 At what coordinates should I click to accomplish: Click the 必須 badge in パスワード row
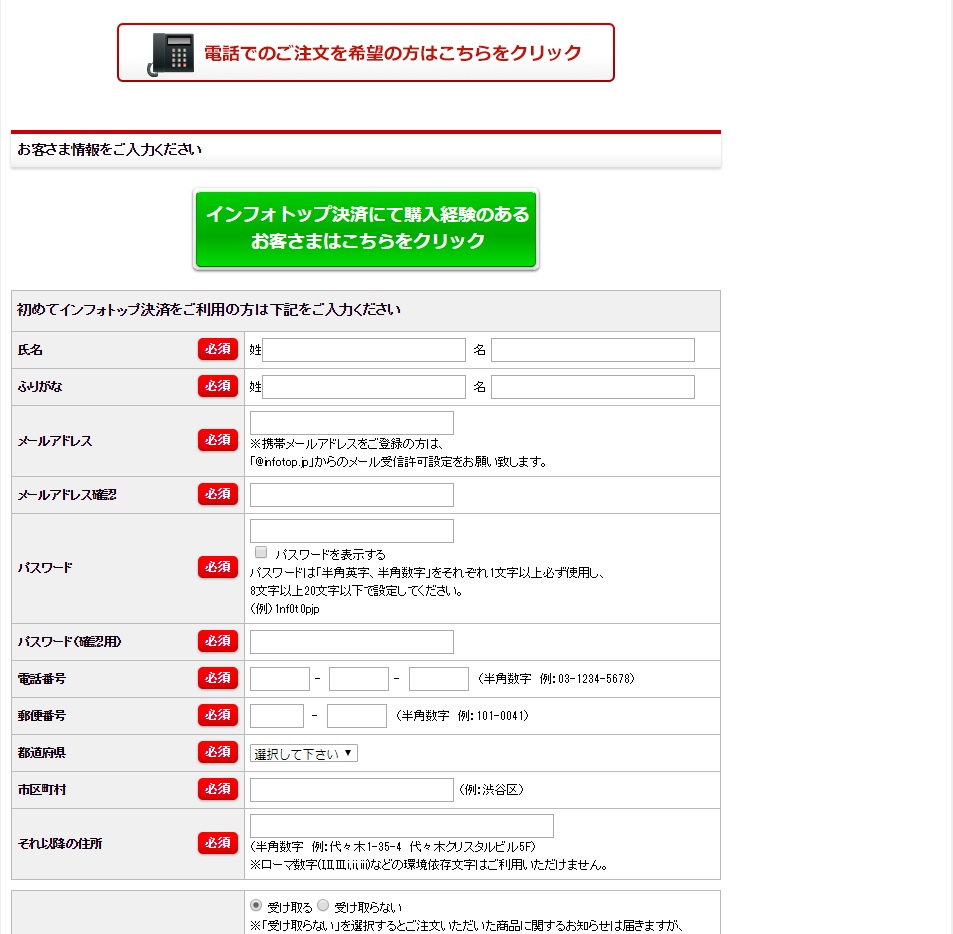tap(218, 567)
